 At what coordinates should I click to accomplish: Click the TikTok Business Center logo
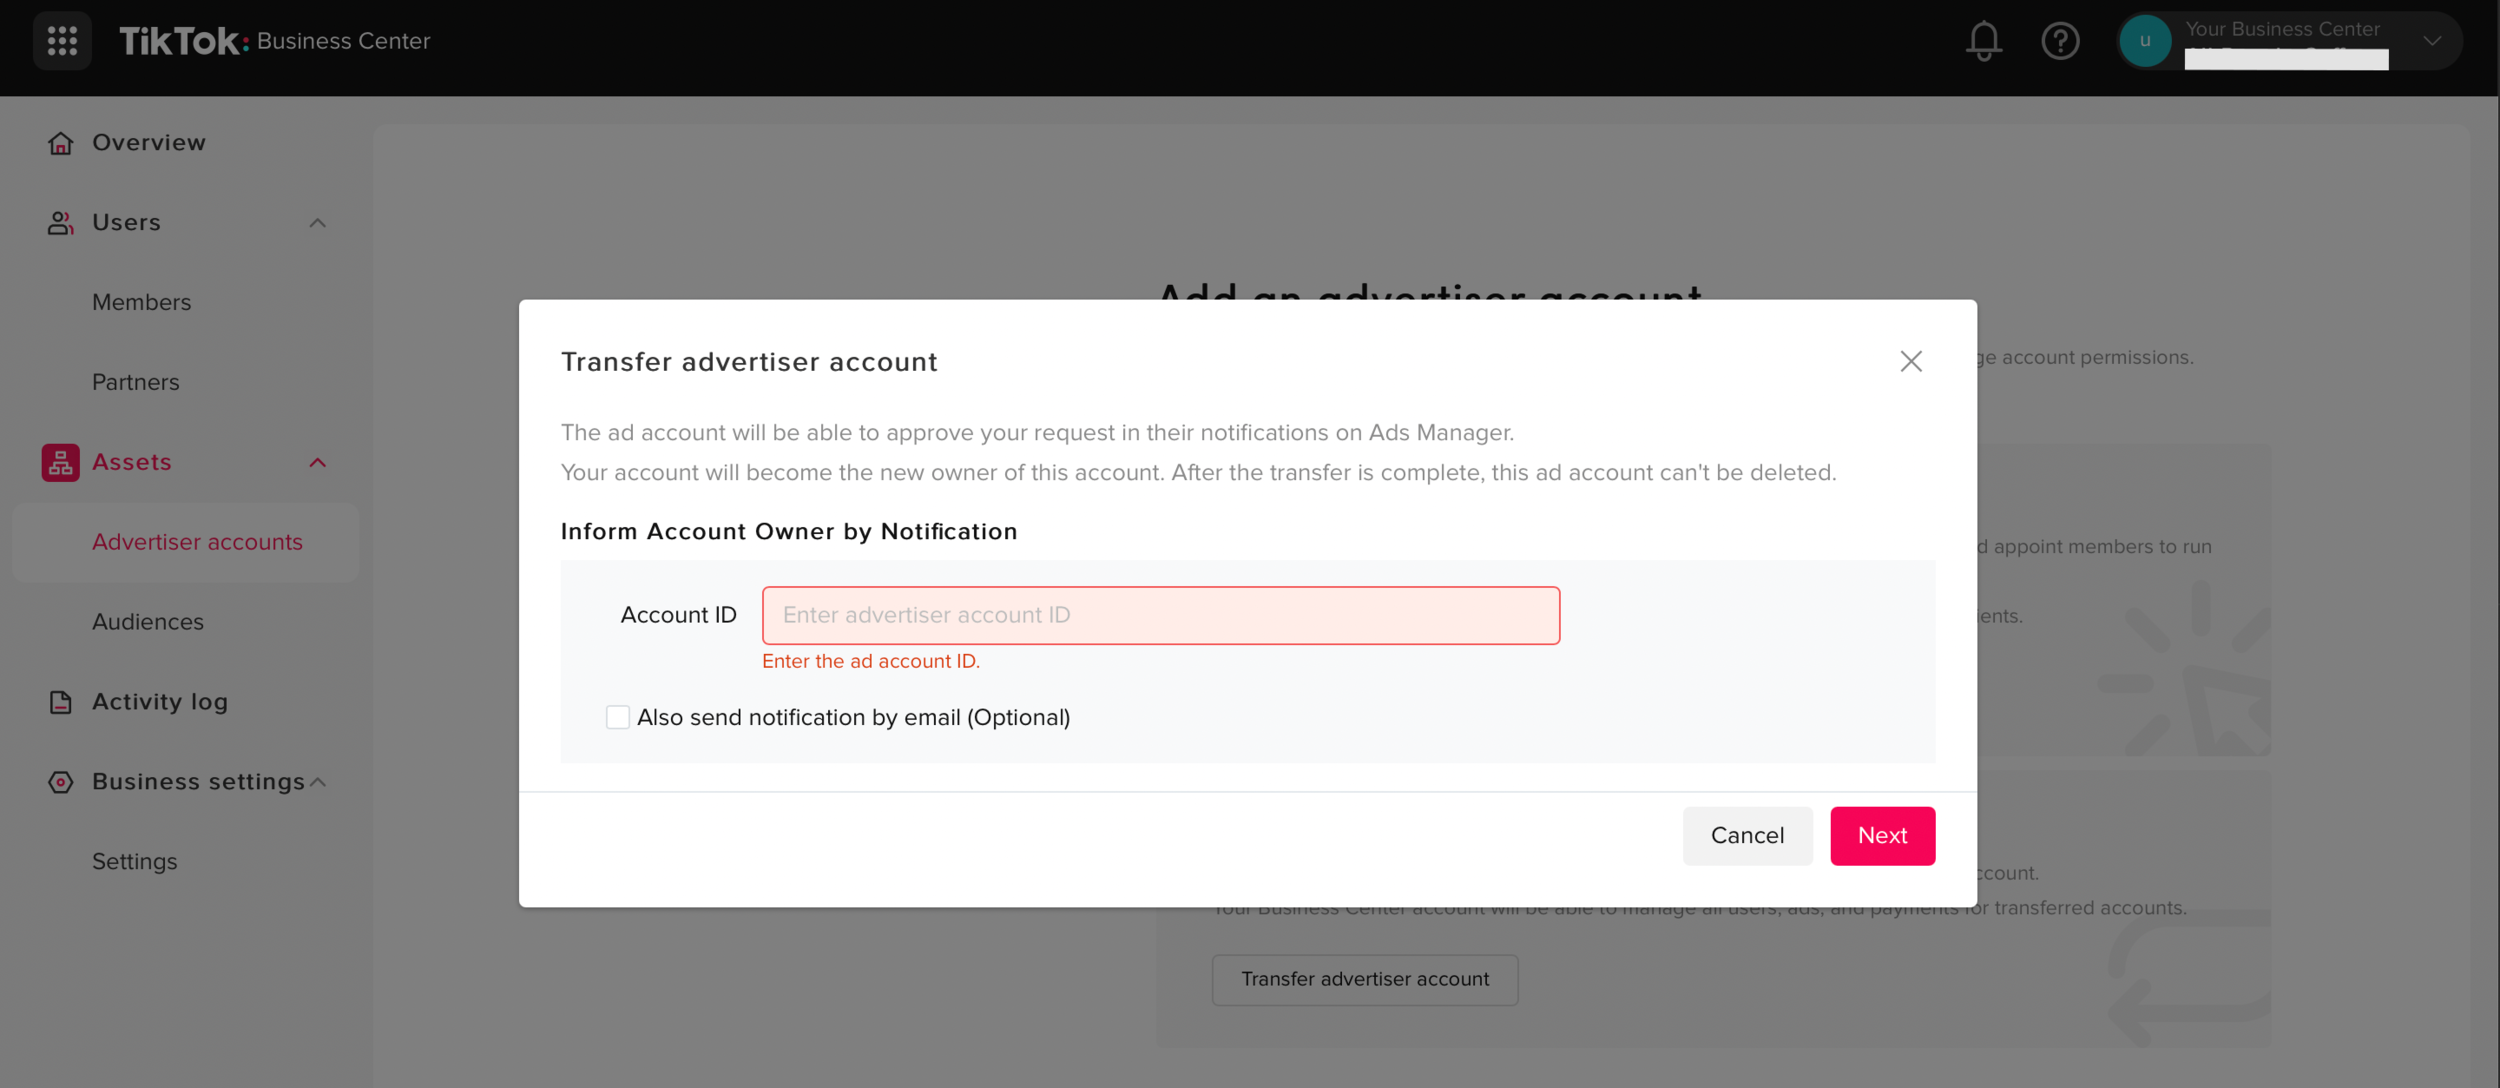pos(275,41)
